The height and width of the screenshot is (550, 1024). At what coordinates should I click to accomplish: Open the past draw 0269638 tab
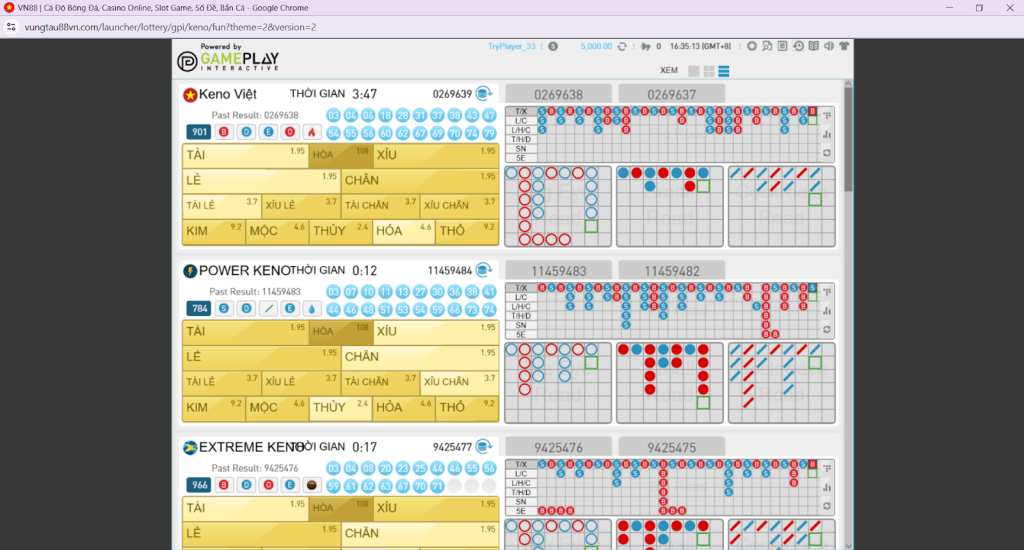(x=558, y=94)
